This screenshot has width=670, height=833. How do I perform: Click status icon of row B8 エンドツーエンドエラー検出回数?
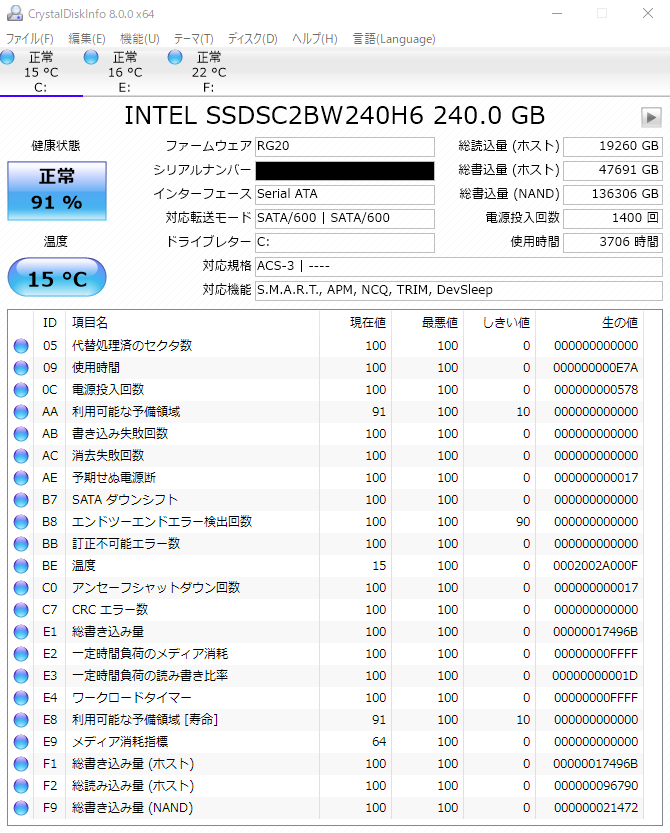pyautogui.click(x=21, y=522)
